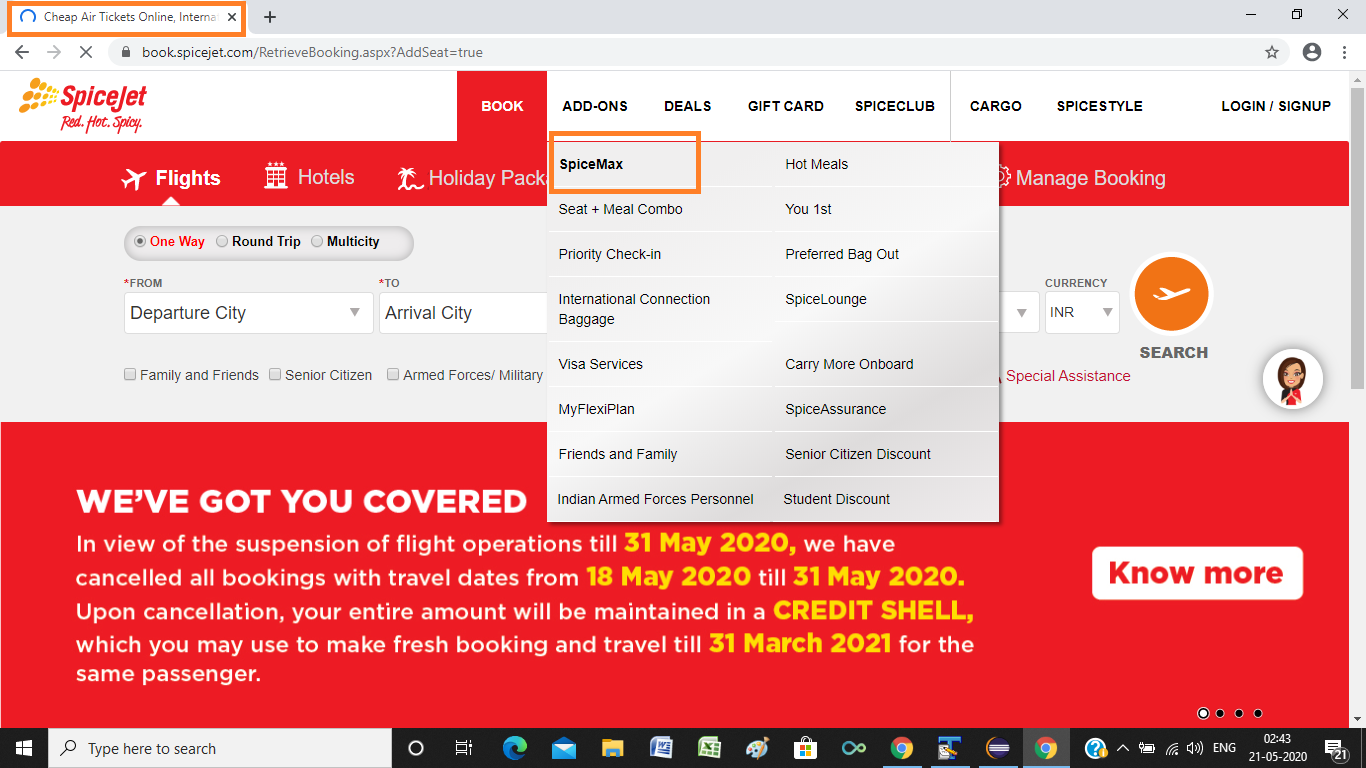
Task: Open the SPICESTYLE navigation item
Action: click(1100, 106)
